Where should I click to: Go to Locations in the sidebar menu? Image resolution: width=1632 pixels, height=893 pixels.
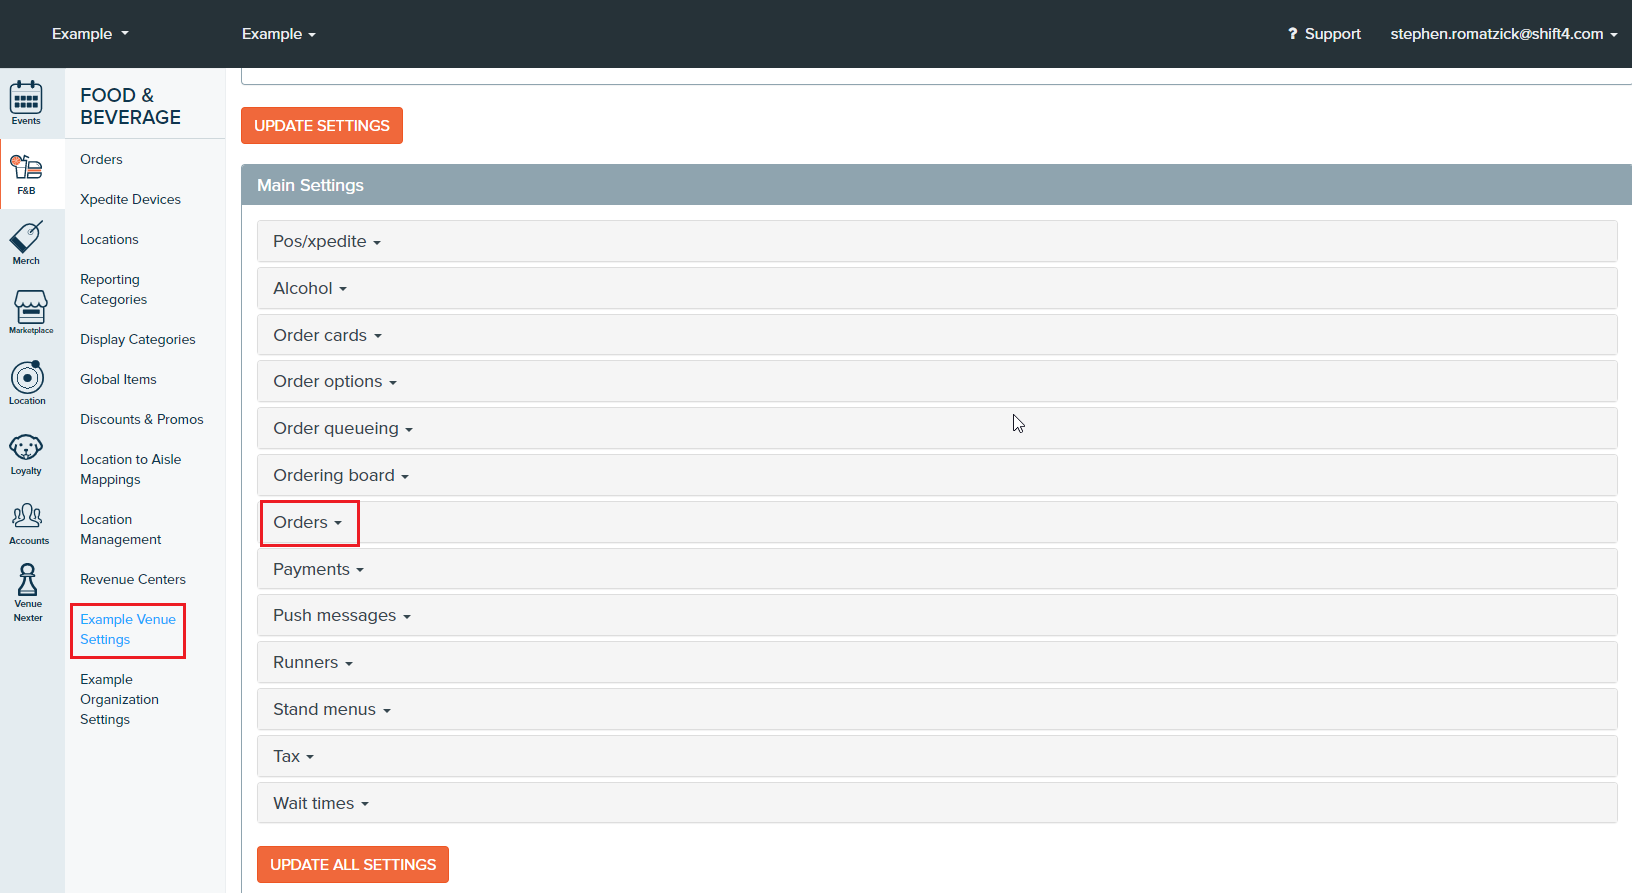click(109, 240)
